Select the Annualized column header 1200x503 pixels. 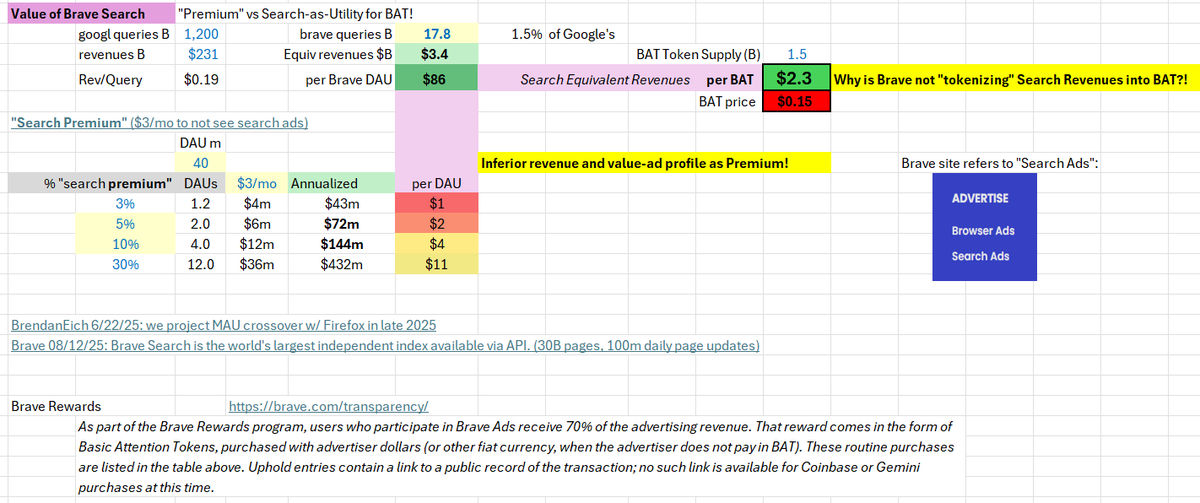(340, 183)
